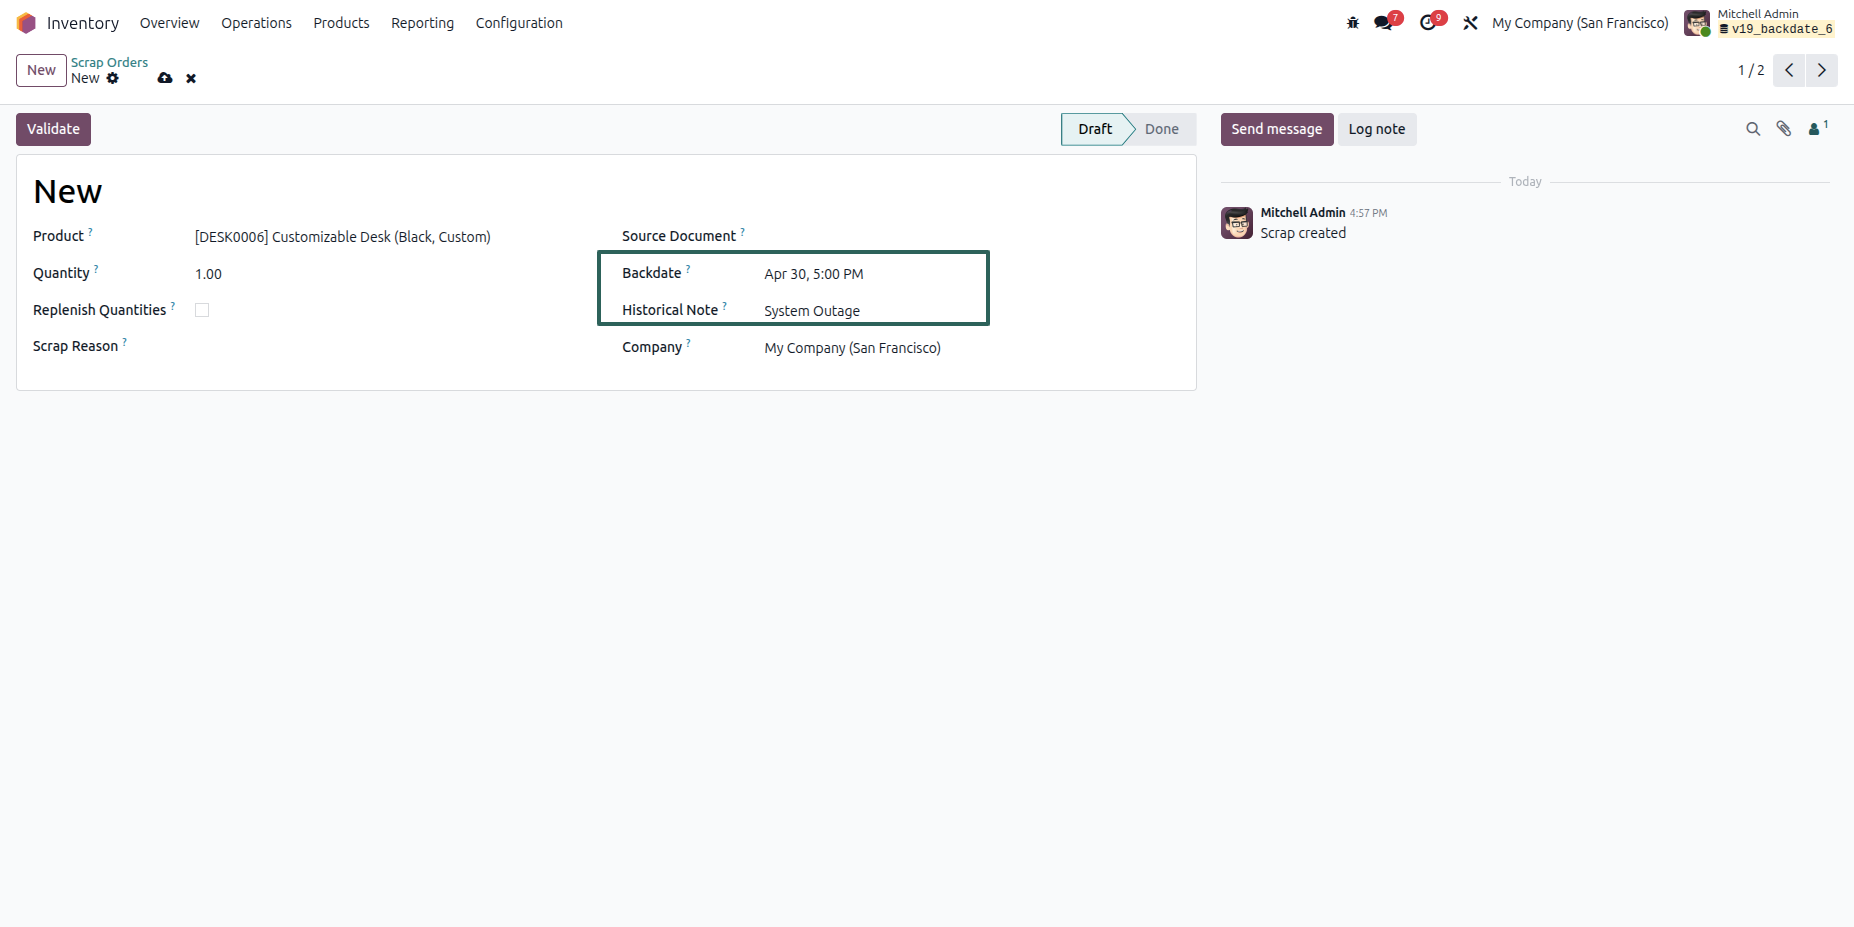Viewport: 1854px width, 927px height.
Task: Save record manually with cloud icon
Action: coord(165,78)
